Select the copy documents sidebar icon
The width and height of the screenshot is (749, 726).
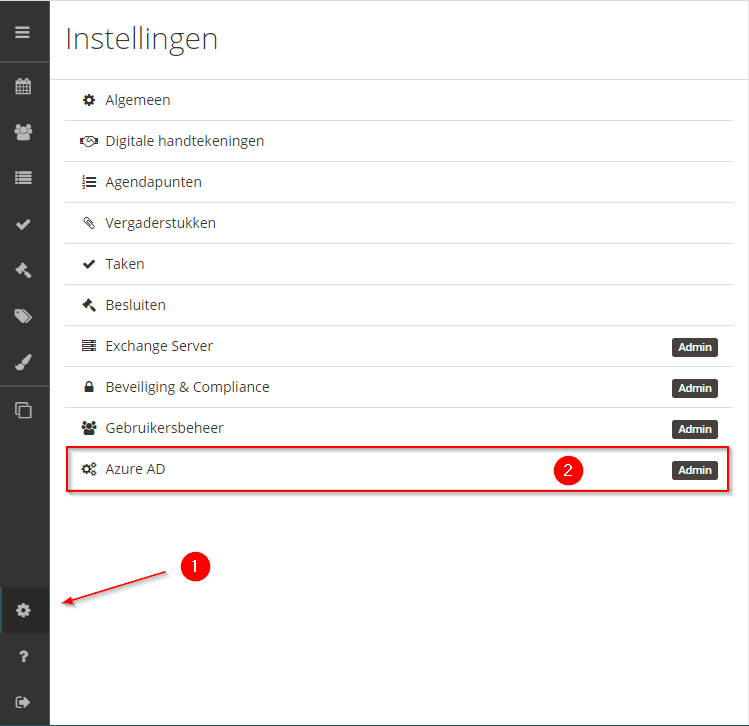[x=23, y=410]
